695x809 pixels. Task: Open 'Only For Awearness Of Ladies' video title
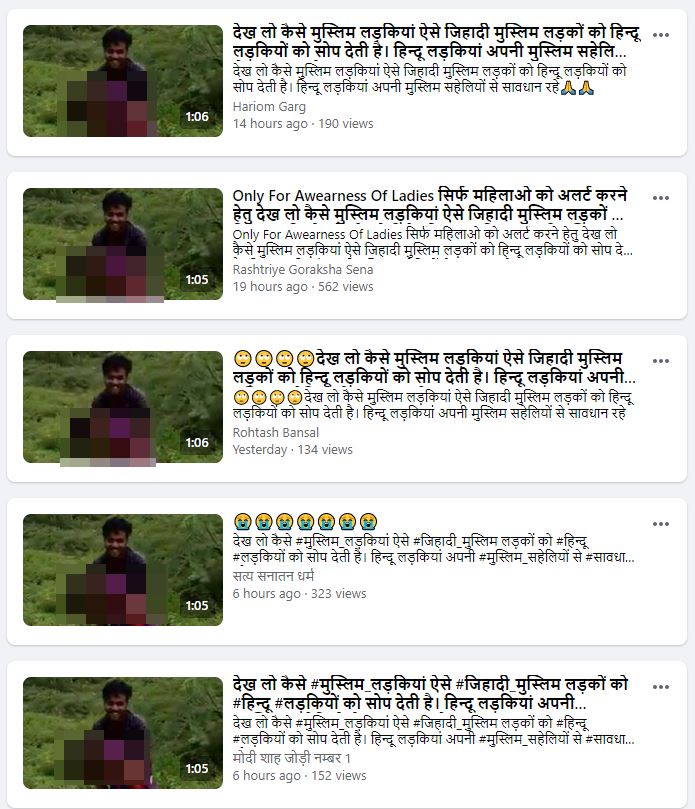click(x=430, y=205)
